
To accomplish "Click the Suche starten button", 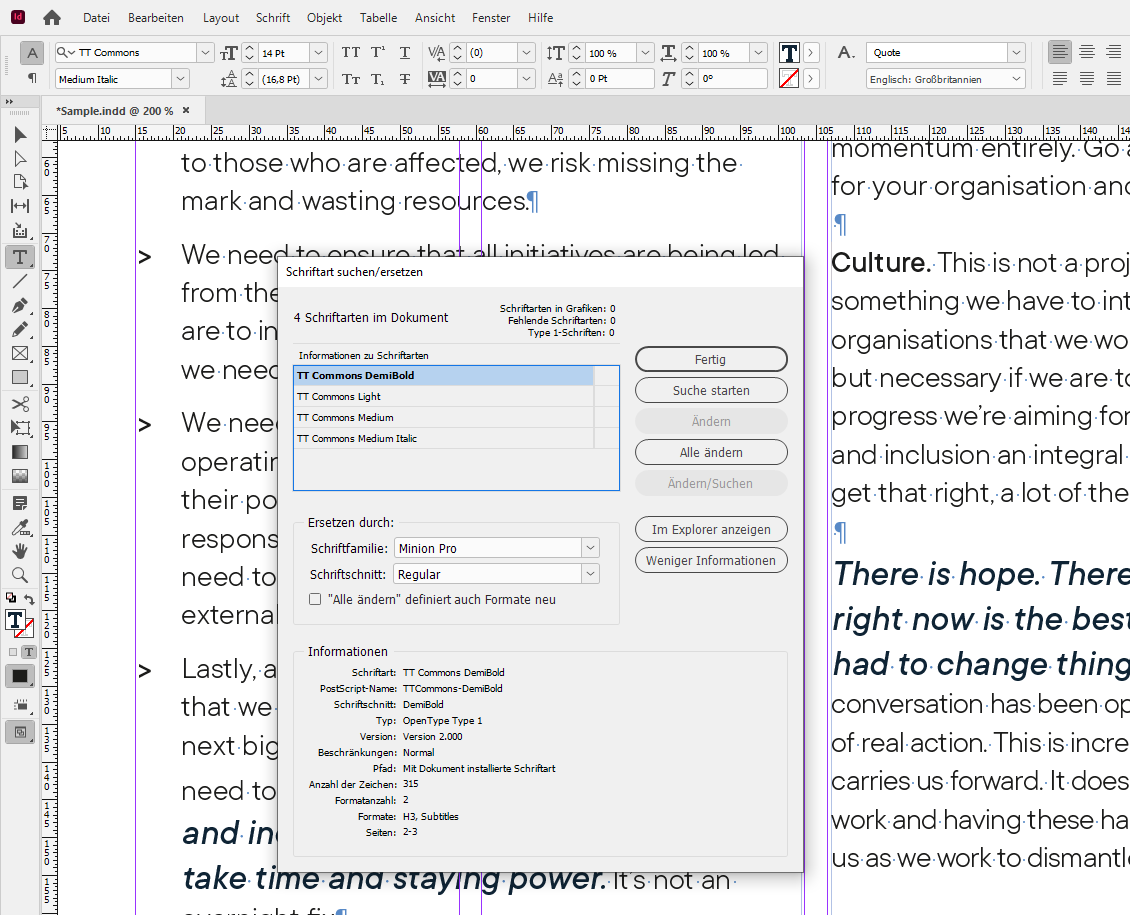I will point(711,389).
